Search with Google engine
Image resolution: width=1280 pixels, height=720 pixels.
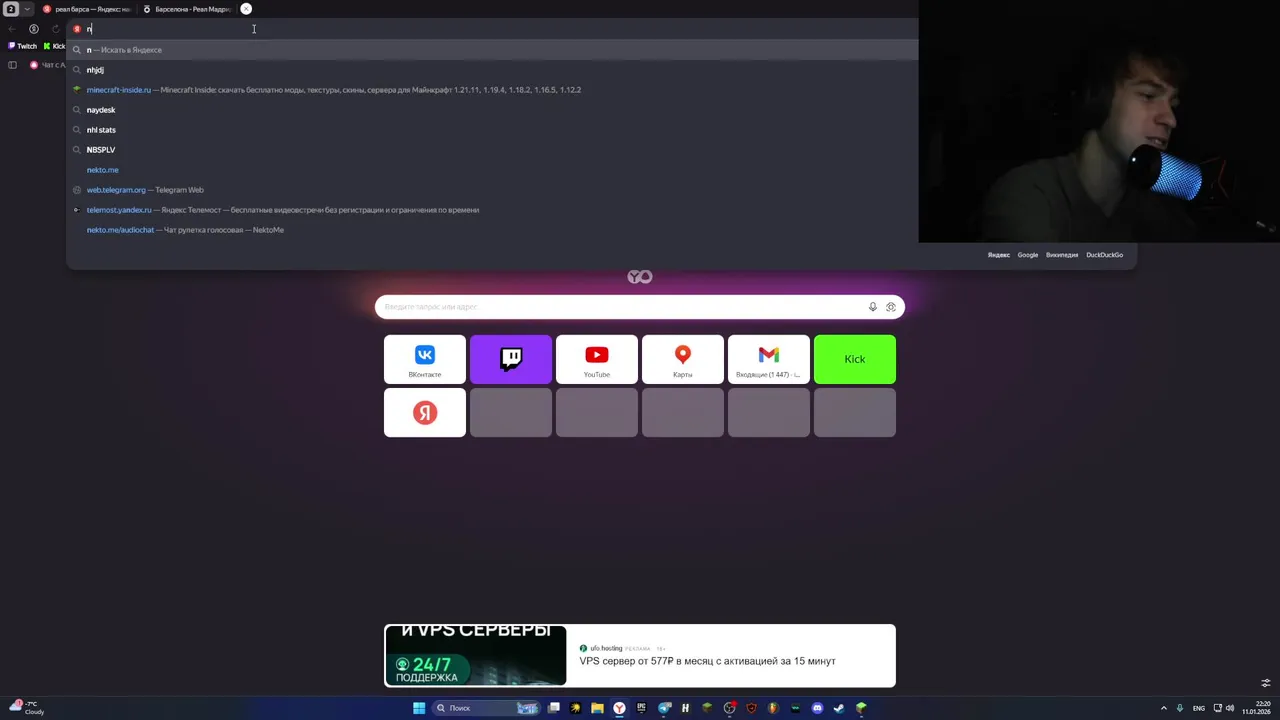1028,255
